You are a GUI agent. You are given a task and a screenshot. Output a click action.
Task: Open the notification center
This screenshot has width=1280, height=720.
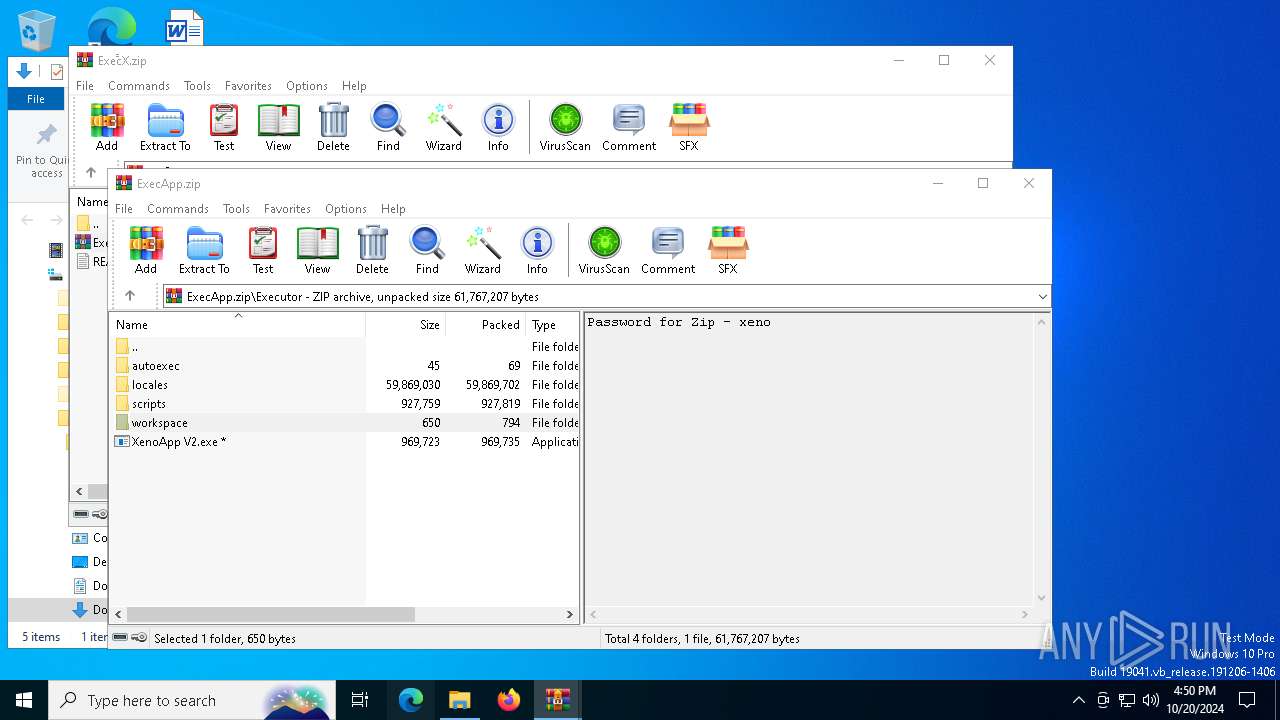tap(1247, 700)
